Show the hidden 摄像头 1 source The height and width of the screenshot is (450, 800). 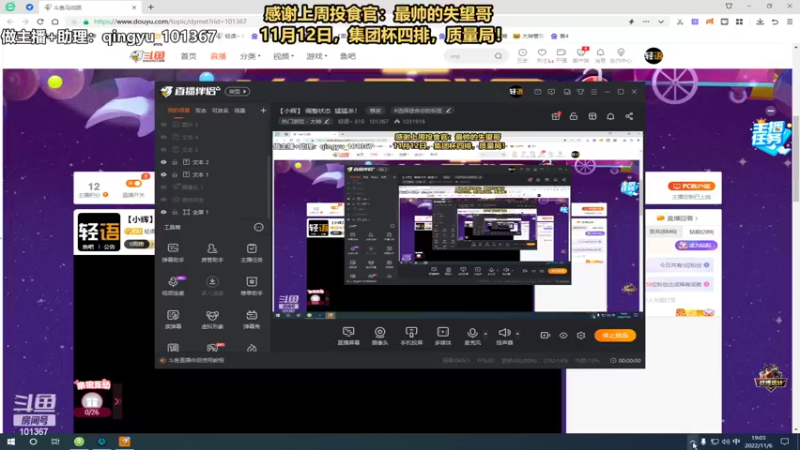164,187
